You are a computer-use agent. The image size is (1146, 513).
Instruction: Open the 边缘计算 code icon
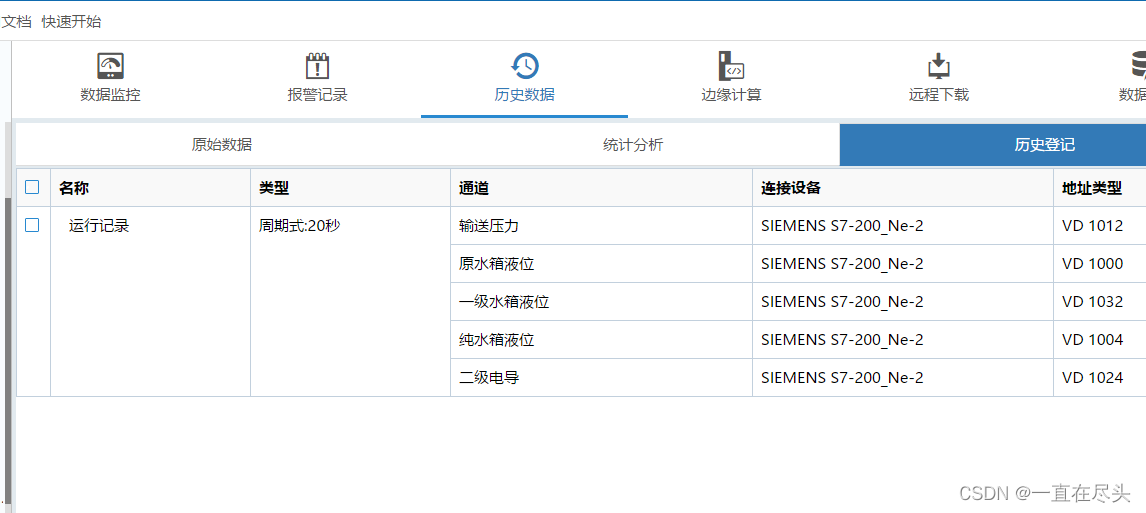[x=731, y=66]
